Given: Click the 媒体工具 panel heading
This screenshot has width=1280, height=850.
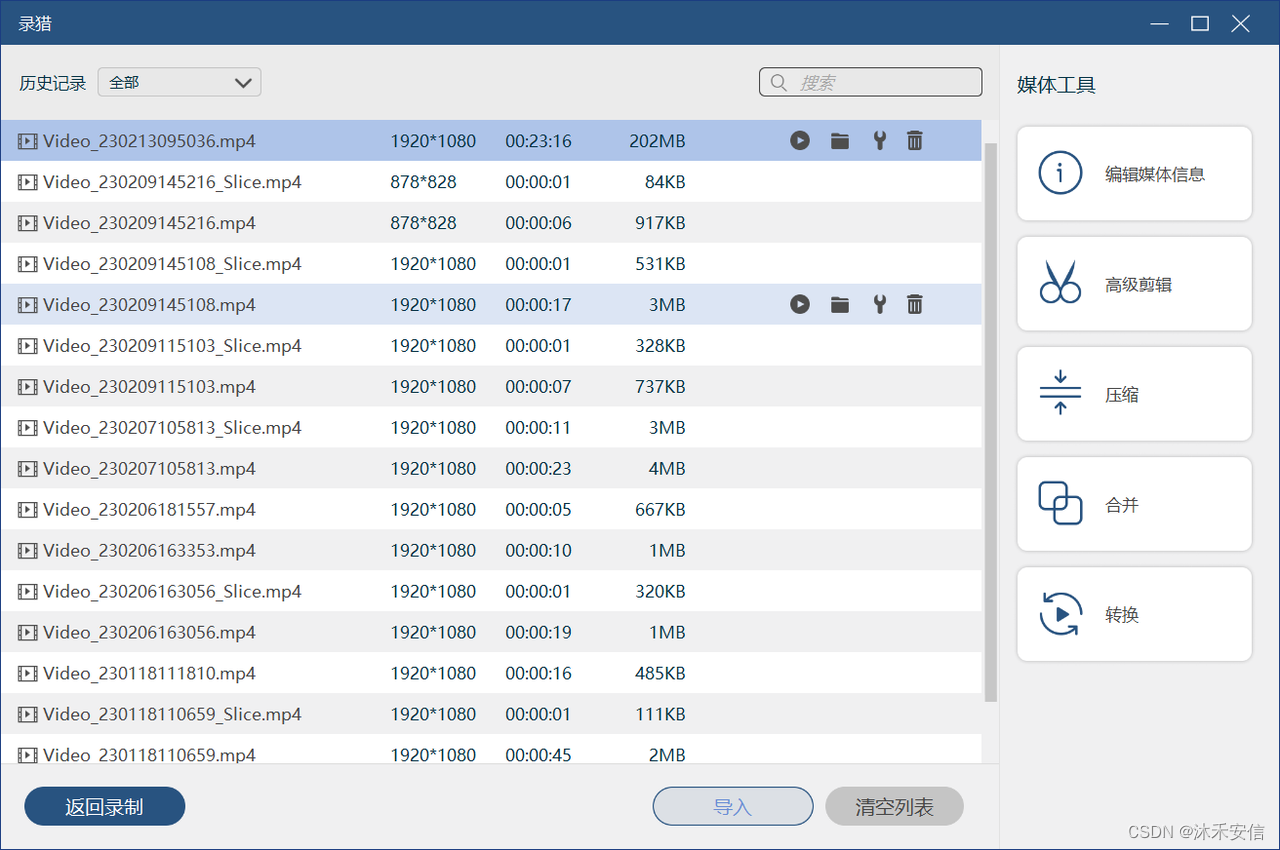Looking at the screenshot, I should (x=1056, y=85).
